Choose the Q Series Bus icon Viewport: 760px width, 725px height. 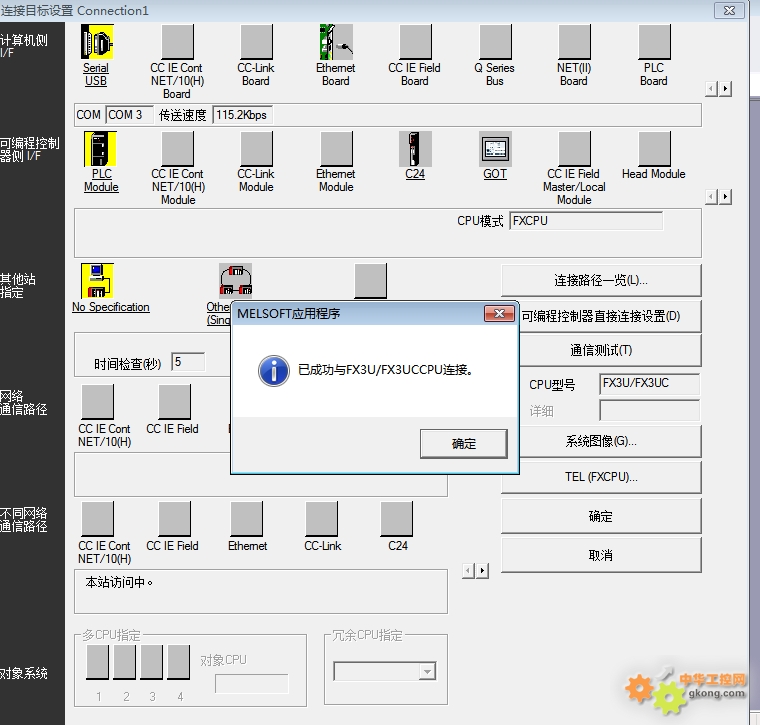(495, 42)
